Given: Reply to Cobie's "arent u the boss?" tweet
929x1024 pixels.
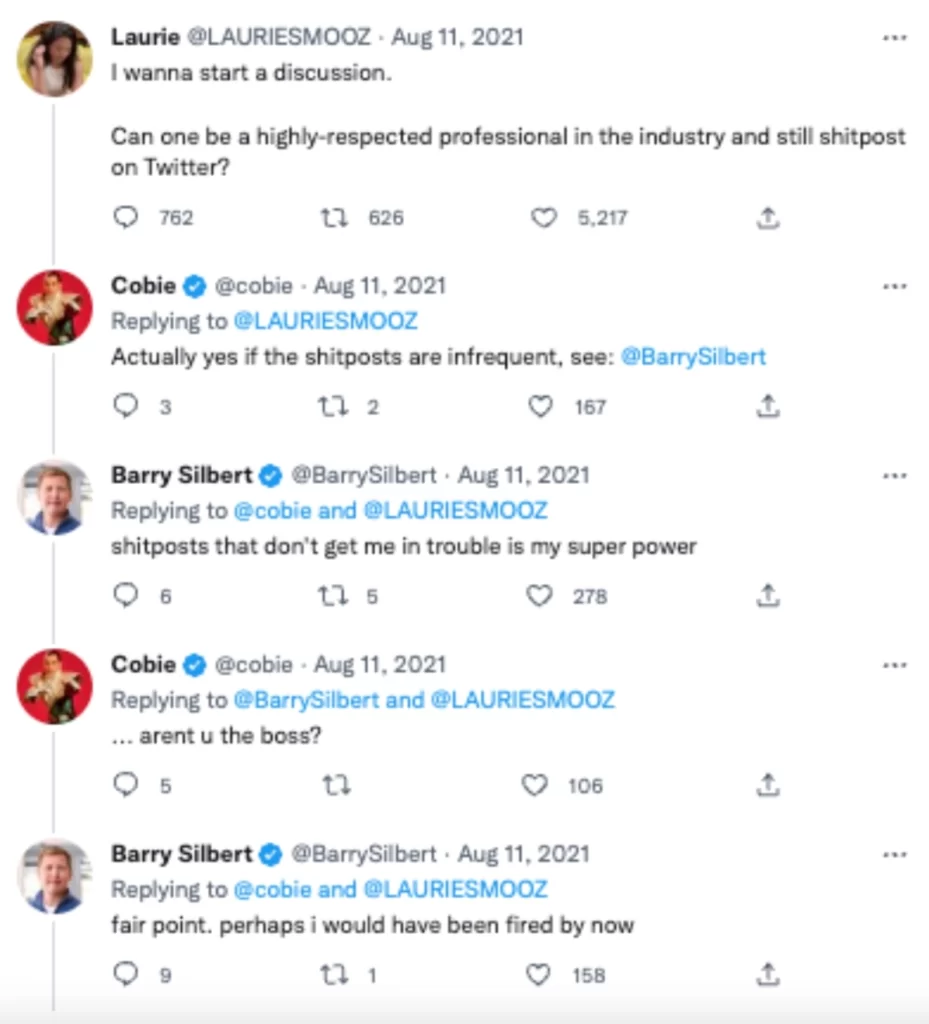Looking at the screenshot, I should coord(125,785).
